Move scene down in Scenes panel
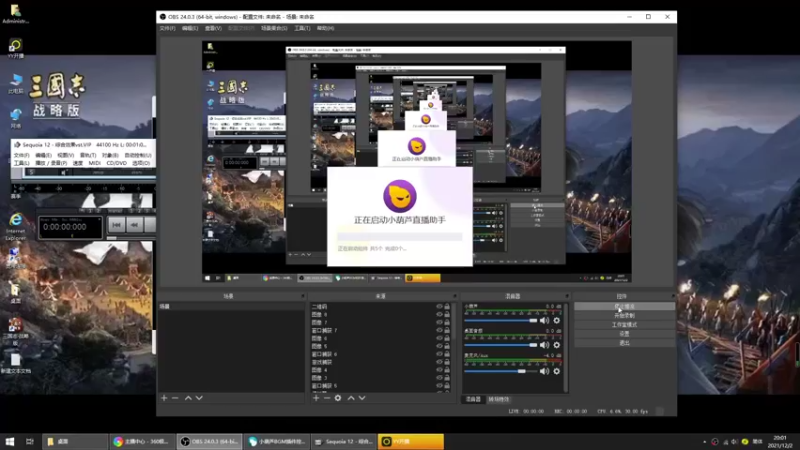This screenshot has width=800, height=450. coord(199,398)
